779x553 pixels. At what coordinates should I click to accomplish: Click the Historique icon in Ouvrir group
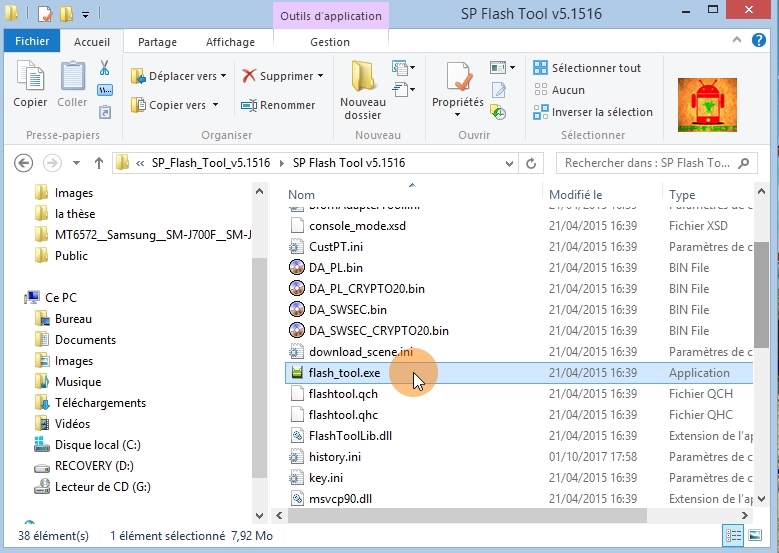click(498, 112)
